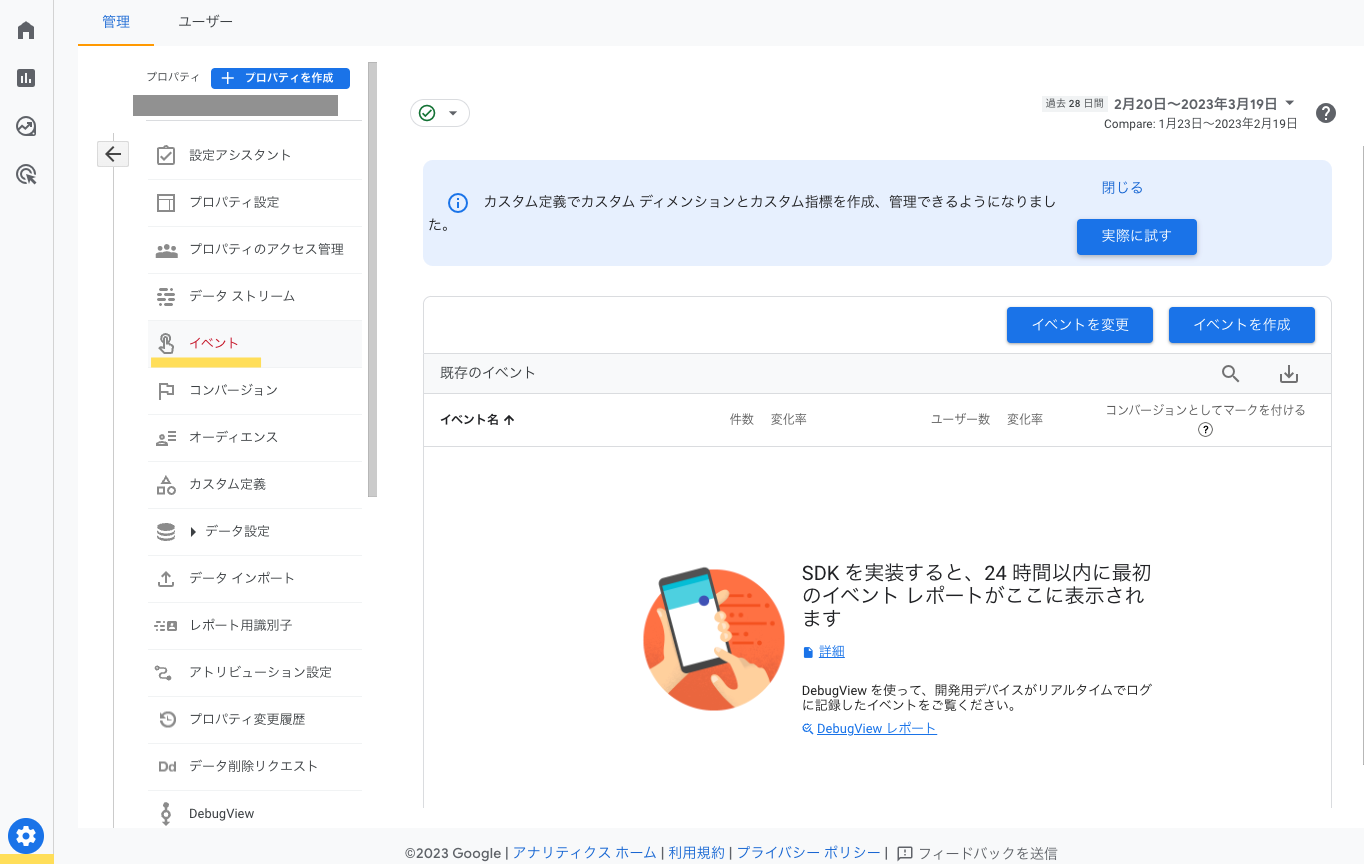
Task: Click the データ インポート upload icon
Action: click(x=166, y=579)
